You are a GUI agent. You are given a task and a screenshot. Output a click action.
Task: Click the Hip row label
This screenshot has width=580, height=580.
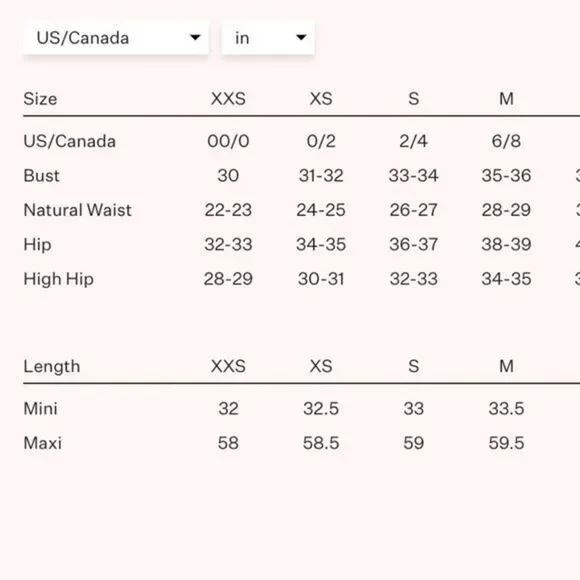pos(37,245)
